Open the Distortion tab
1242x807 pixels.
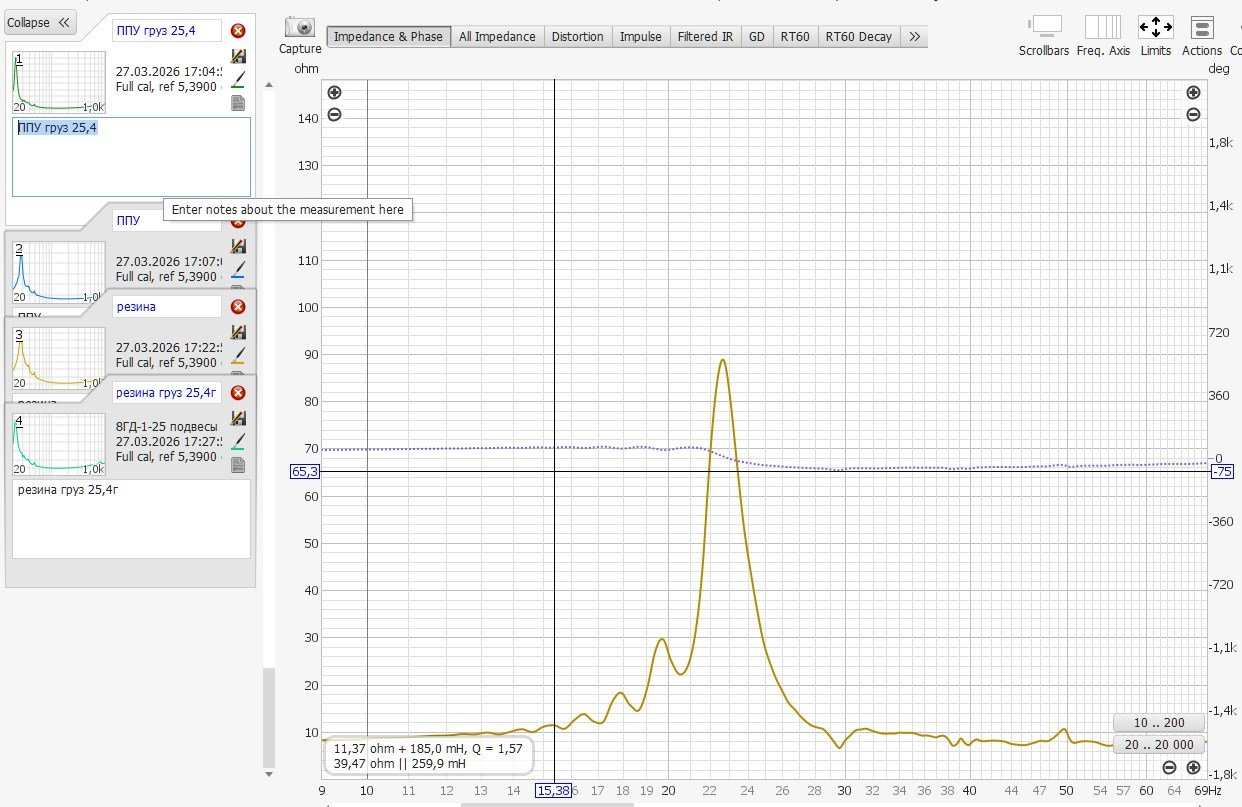[577, 37]
